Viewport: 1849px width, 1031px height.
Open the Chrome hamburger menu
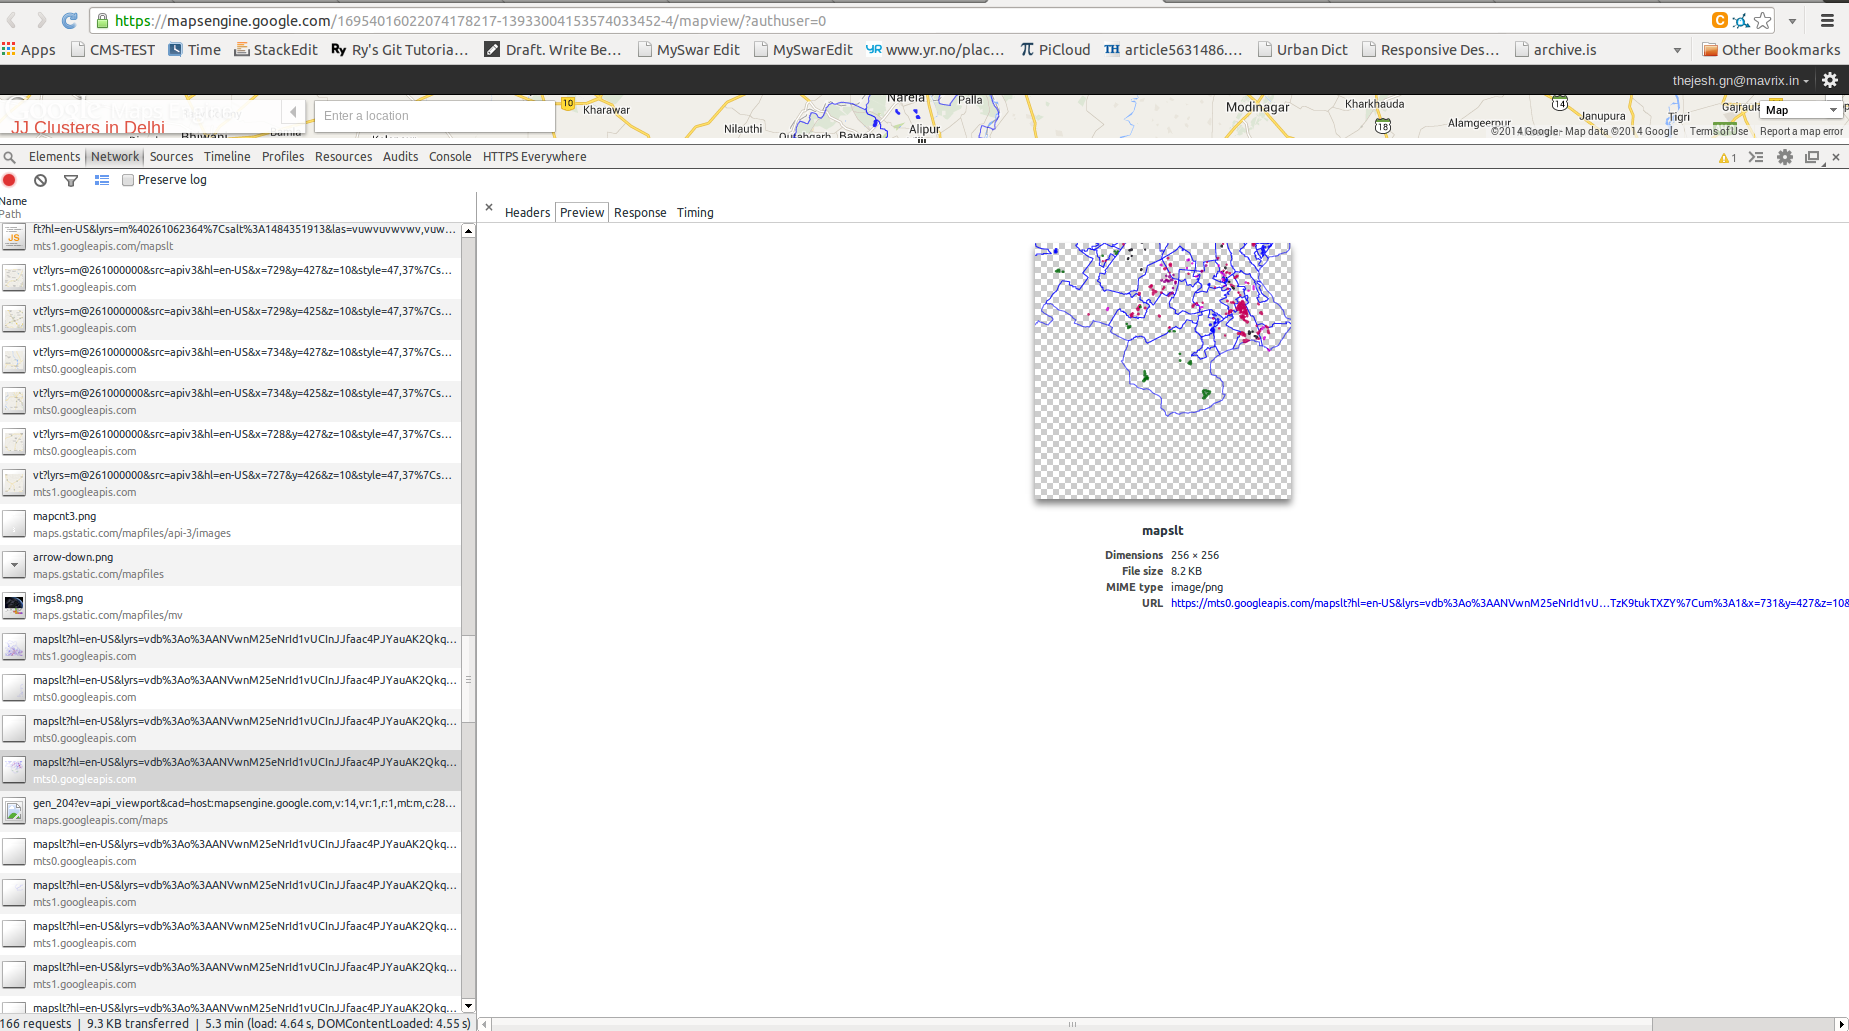tap(1827, 20)
